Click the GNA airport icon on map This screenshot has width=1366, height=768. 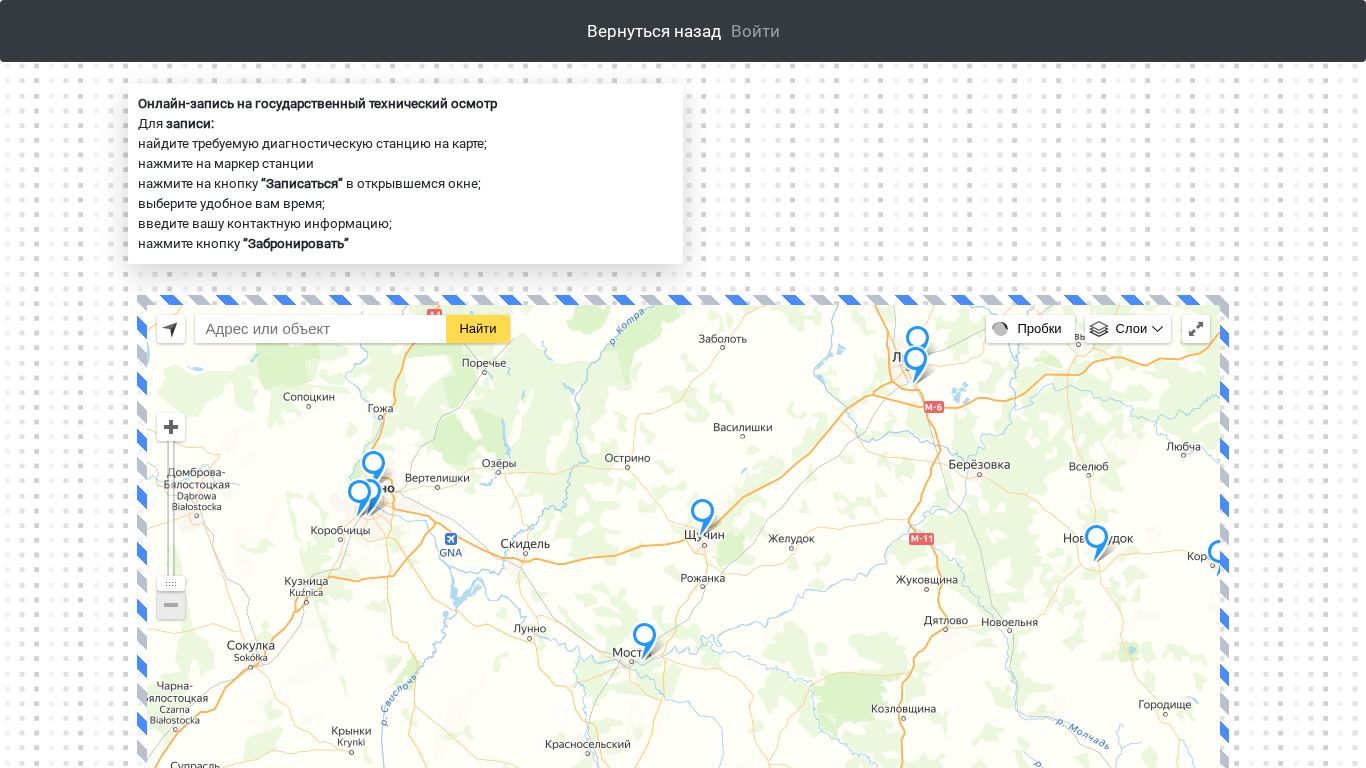coord(451,540)
